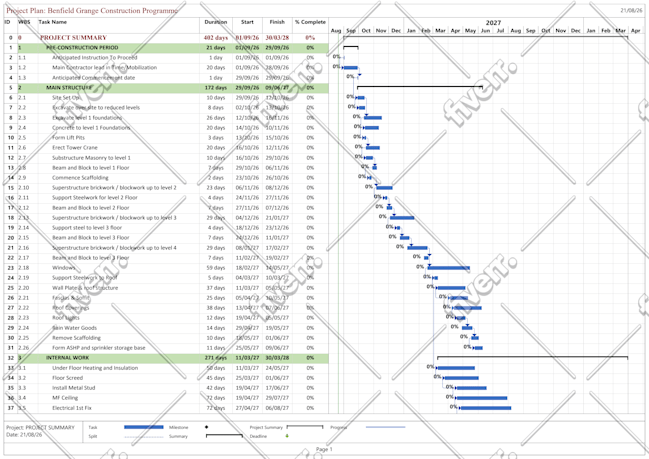Select the PRE-CONSTRUCTION PERIOD summary bracket bar

click(351, 47)
